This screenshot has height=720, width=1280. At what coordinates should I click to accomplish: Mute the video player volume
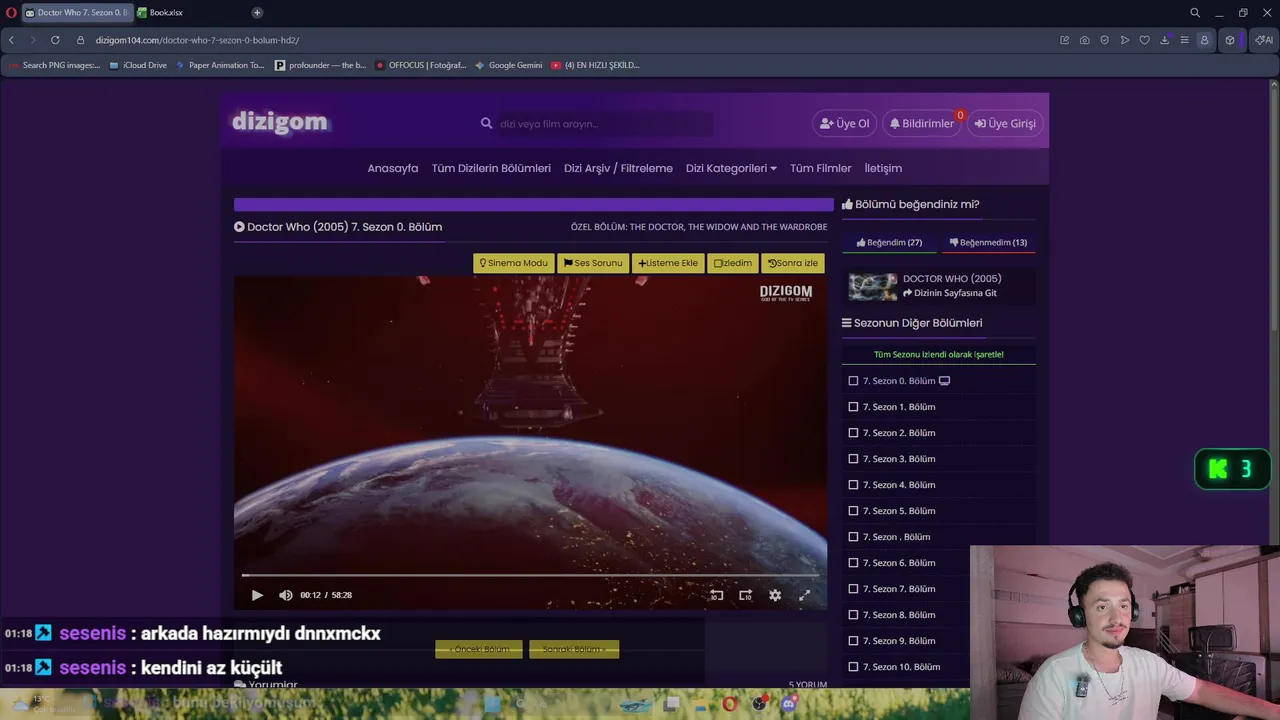point(285,595)
